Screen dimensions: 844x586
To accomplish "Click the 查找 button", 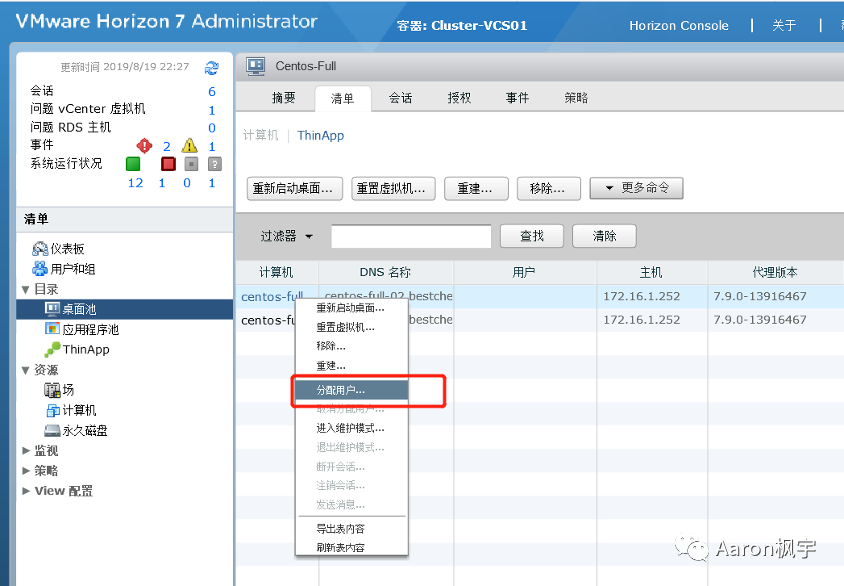I will [532, 236].
